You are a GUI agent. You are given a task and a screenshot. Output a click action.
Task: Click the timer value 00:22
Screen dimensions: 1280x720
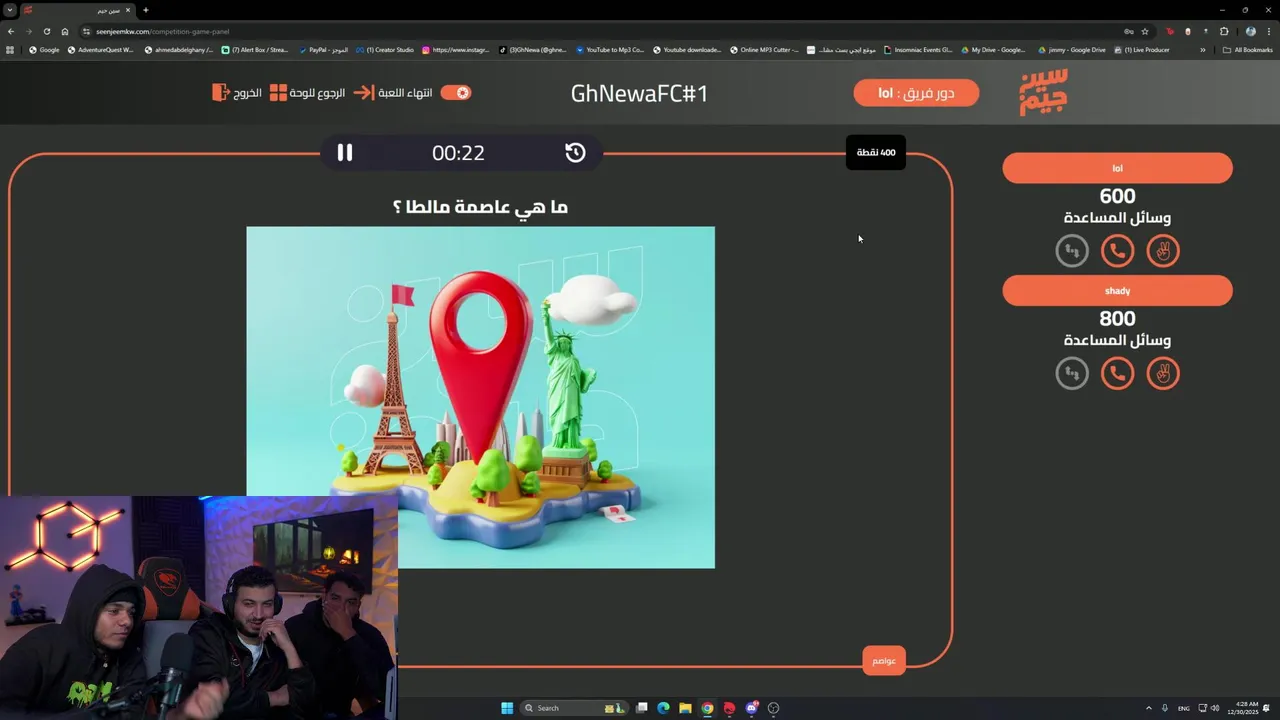tap(458, 153)
